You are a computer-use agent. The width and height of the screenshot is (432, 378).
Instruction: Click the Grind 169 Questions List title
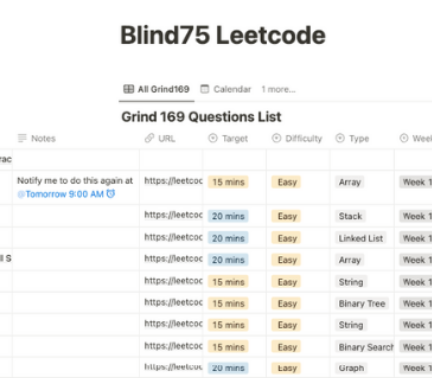click(x=201, y=117)
